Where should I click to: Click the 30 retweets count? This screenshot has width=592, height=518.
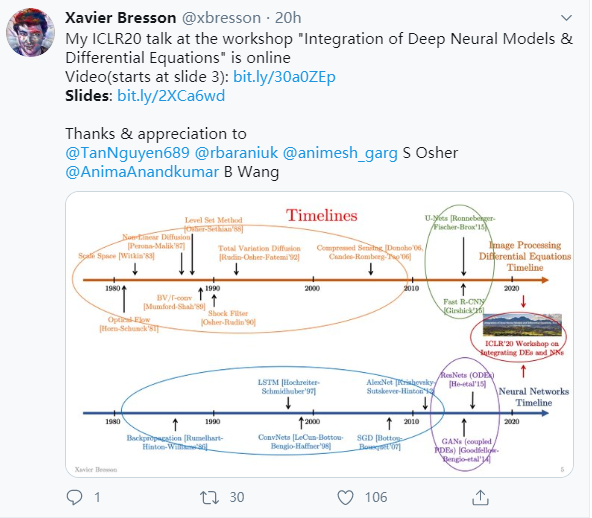click(x=237, y=497)
